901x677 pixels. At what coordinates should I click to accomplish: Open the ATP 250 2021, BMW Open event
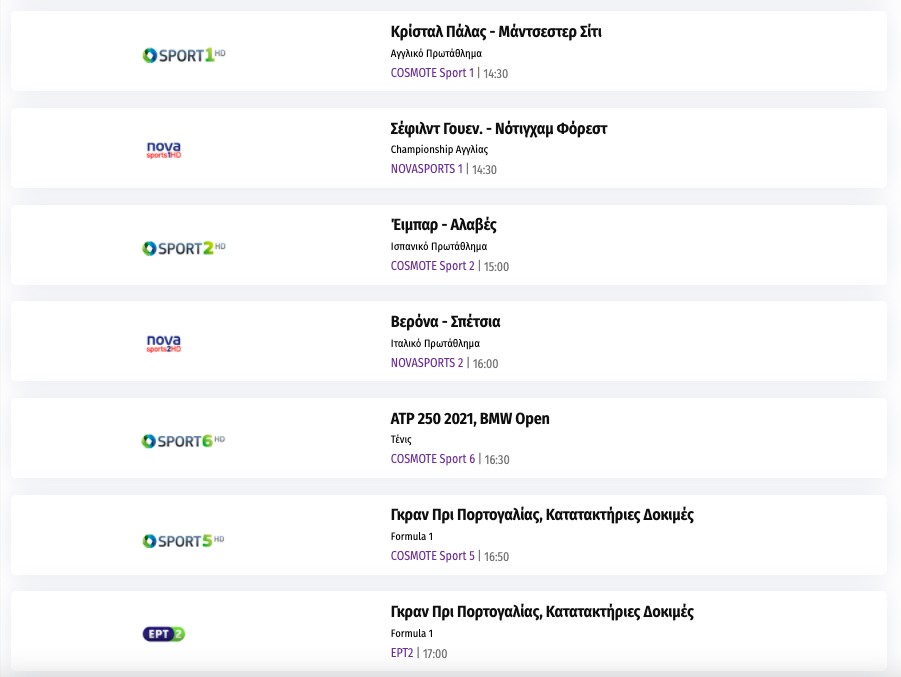tap(470, 419)
